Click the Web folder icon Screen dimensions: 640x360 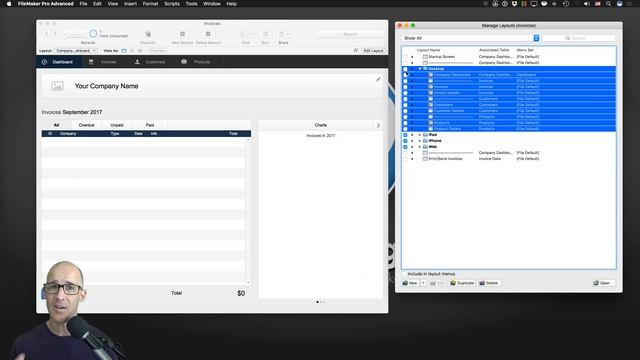coord(425,147)
